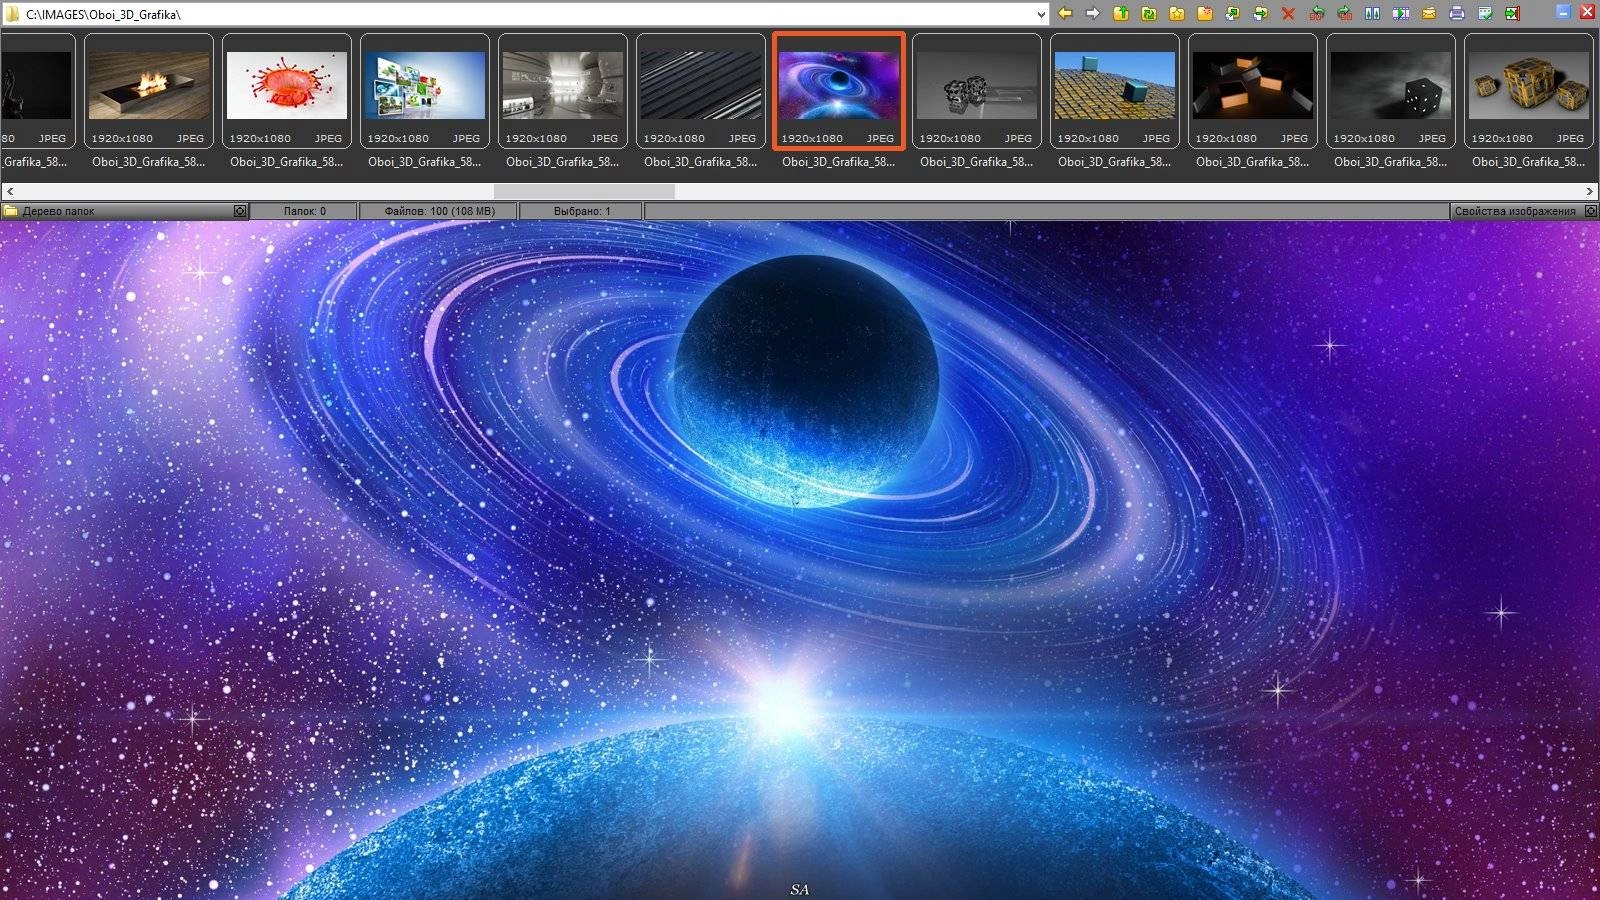Select the yellow tiles with cubes thumbnail
Viewport: 1600px width, 900px height.
[1115, 91]
